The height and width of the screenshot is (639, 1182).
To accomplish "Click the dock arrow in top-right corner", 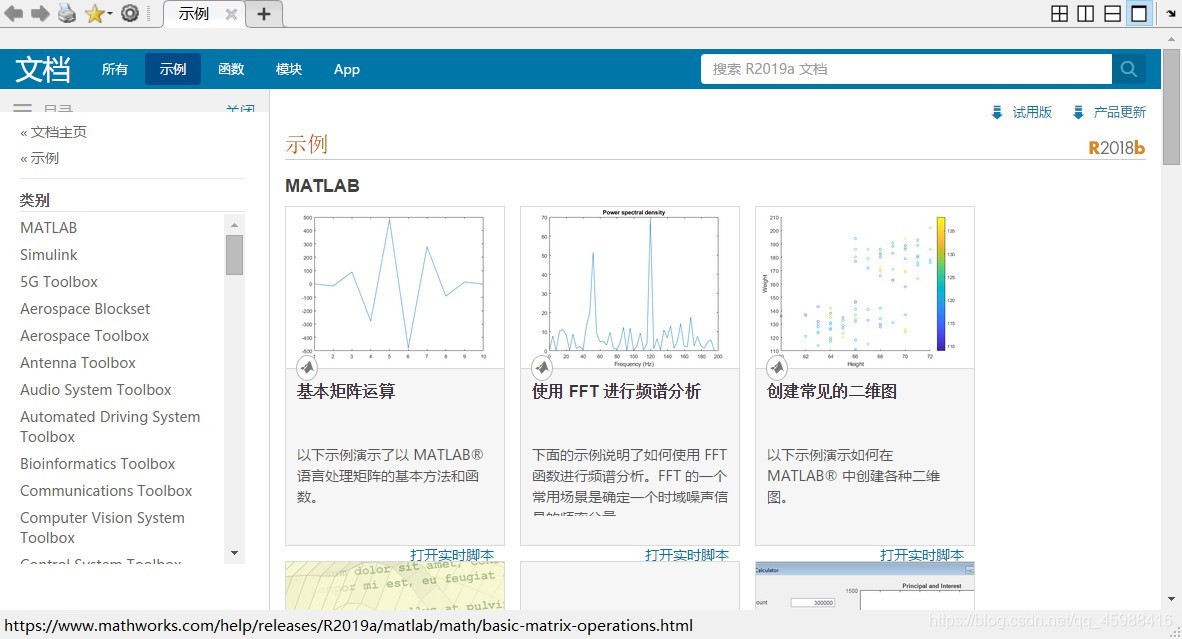I will click(x=1171, y=13).
